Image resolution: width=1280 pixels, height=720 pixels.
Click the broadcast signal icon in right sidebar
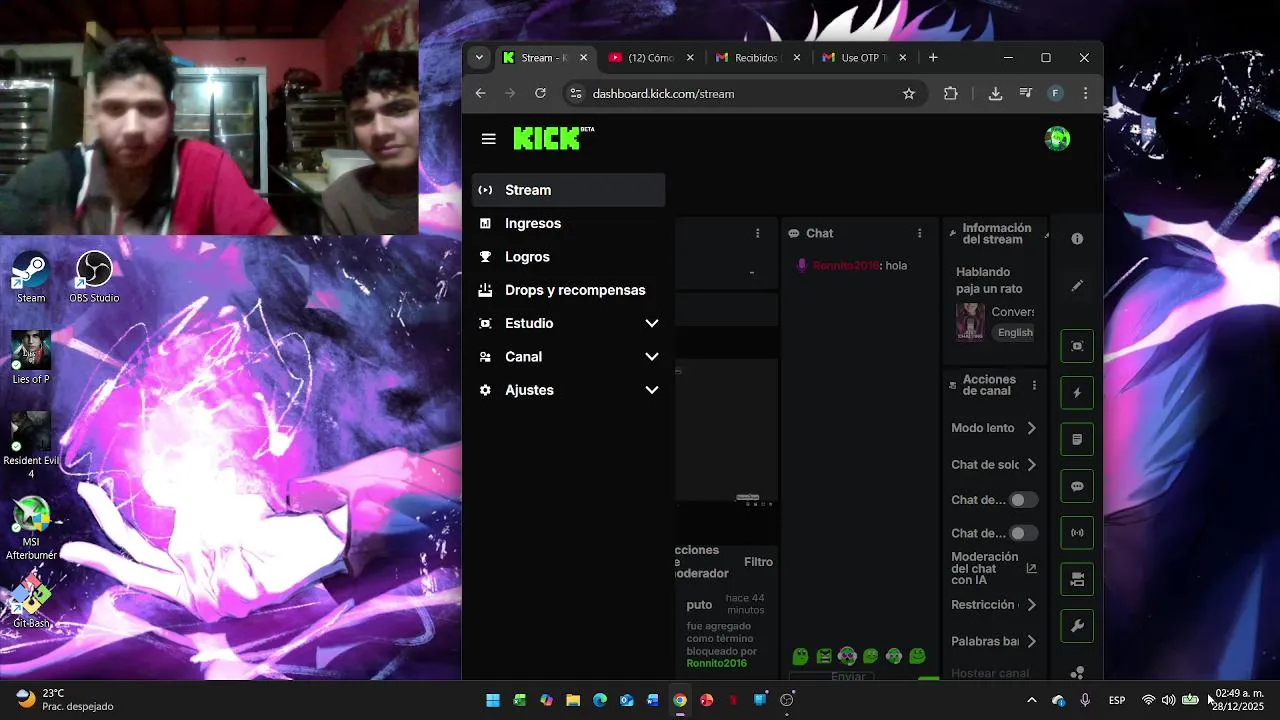point(1077,533)
